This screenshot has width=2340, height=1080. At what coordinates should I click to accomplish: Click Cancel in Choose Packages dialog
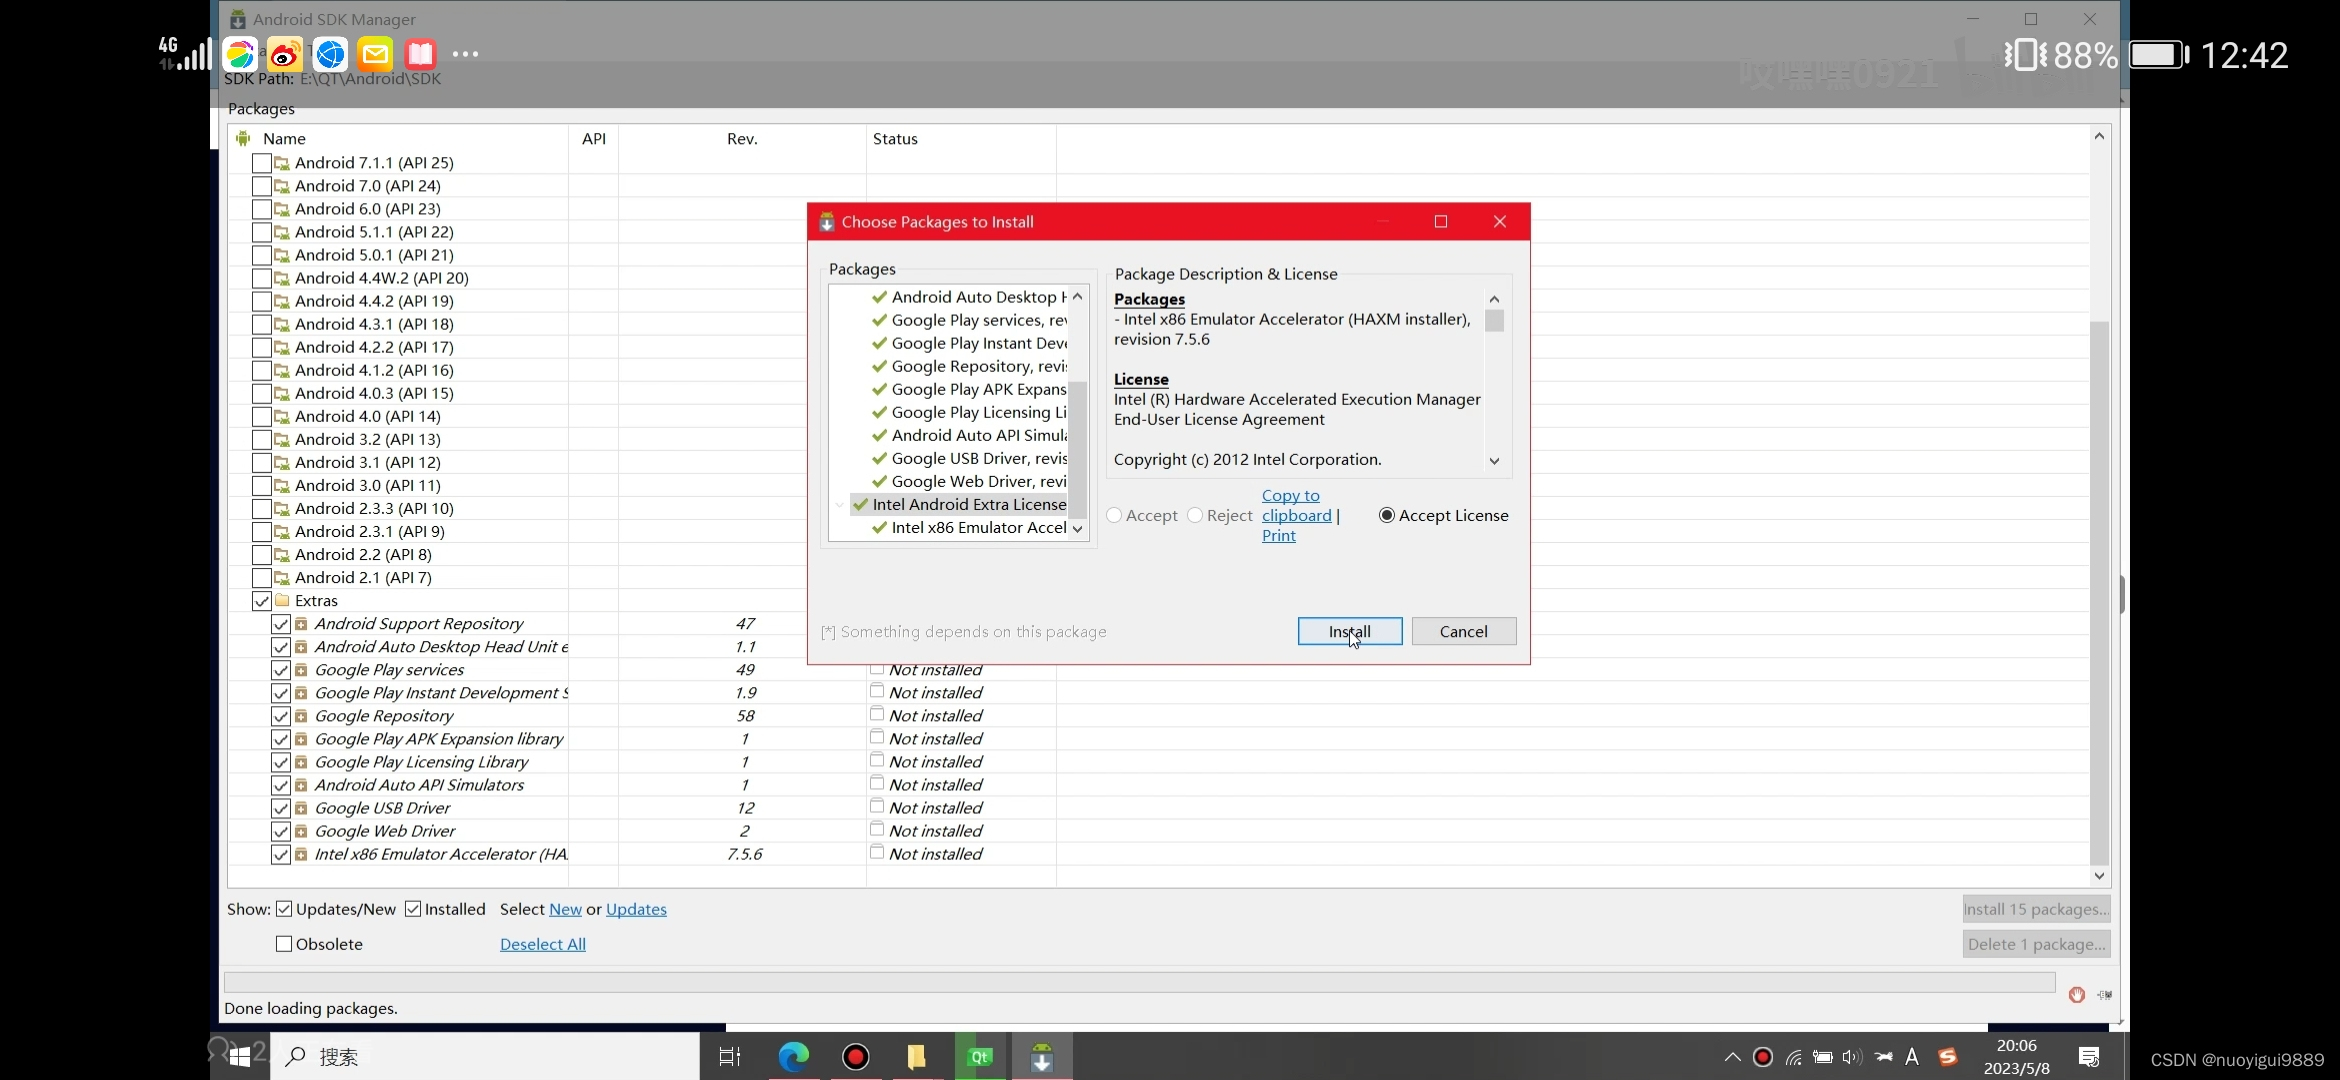point(1463,631)
